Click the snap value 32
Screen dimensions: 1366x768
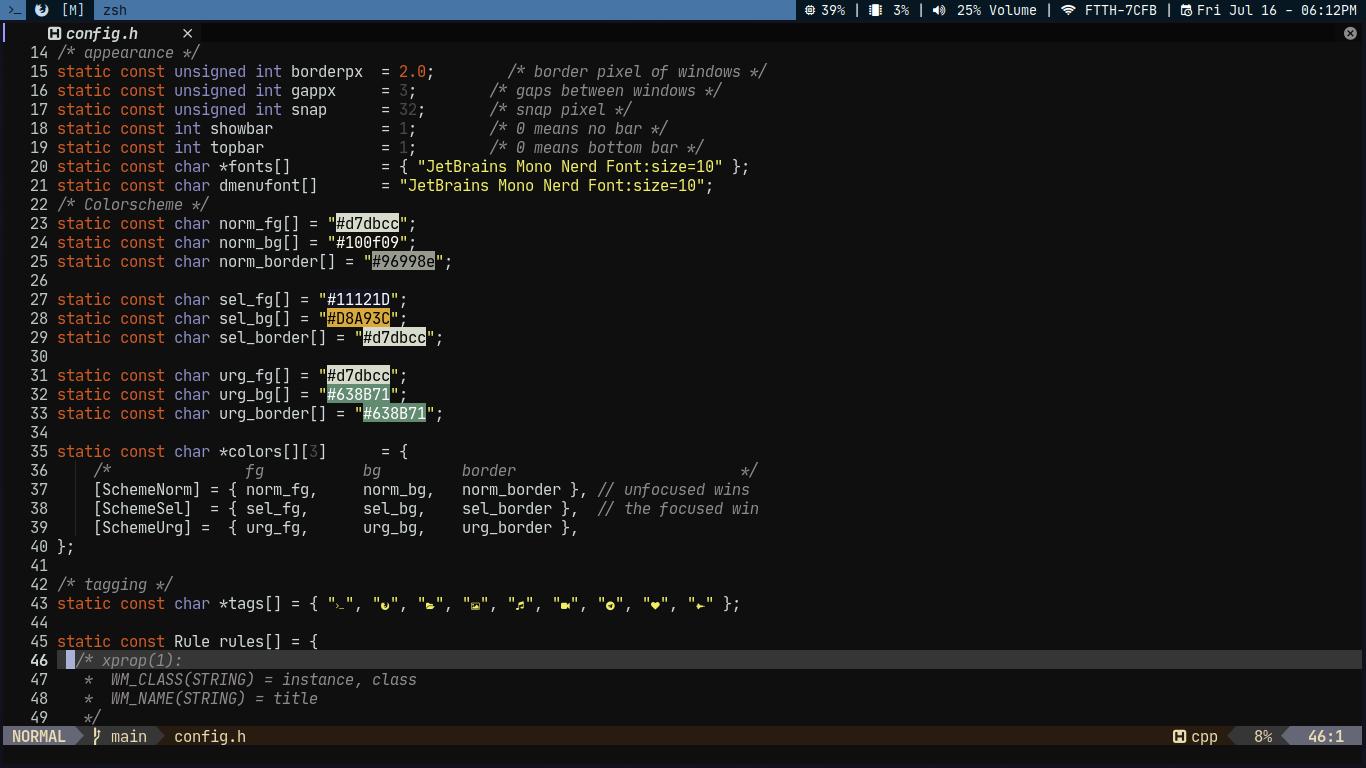click(x=408, y=110)
